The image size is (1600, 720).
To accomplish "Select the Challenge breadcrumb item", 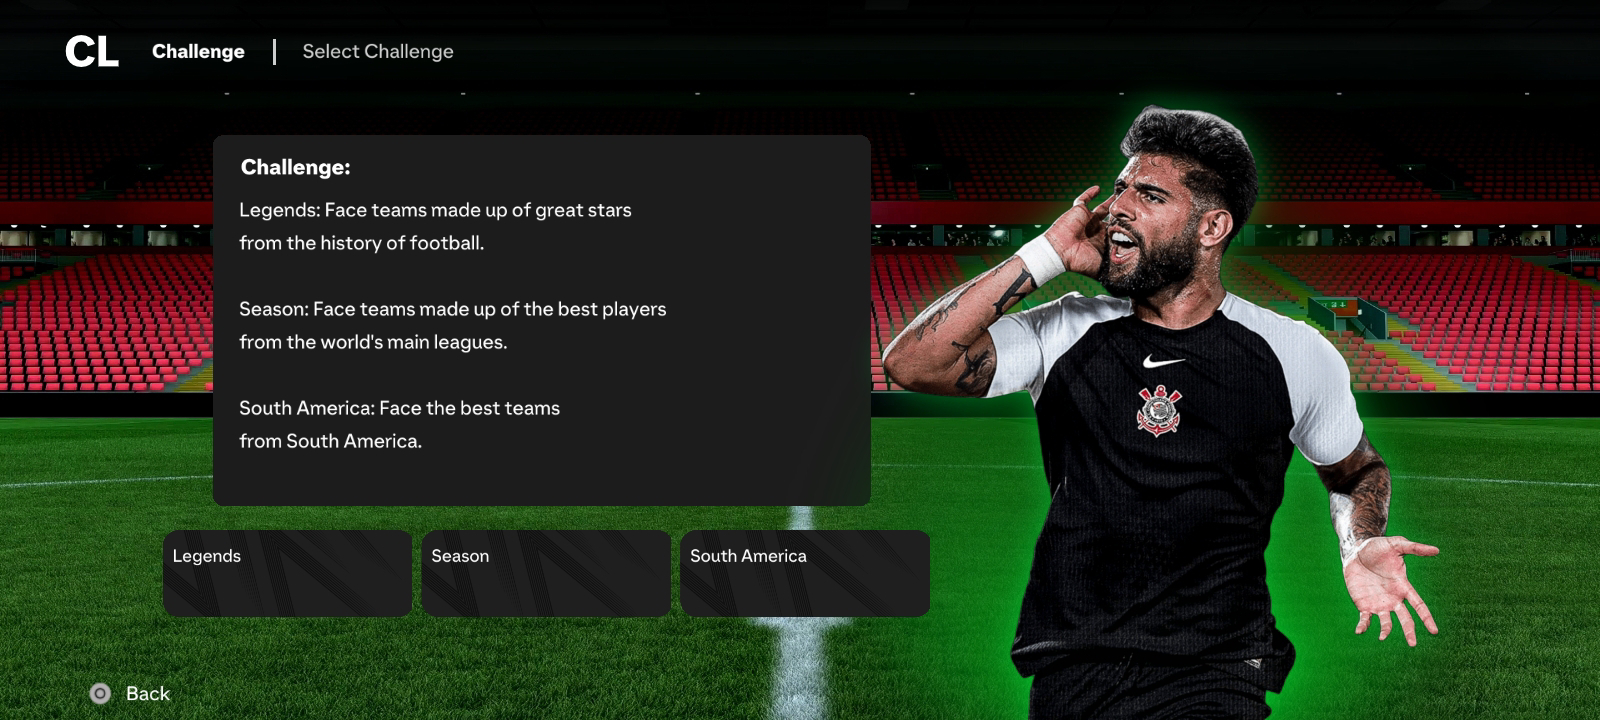I will (x=198, y=52).
